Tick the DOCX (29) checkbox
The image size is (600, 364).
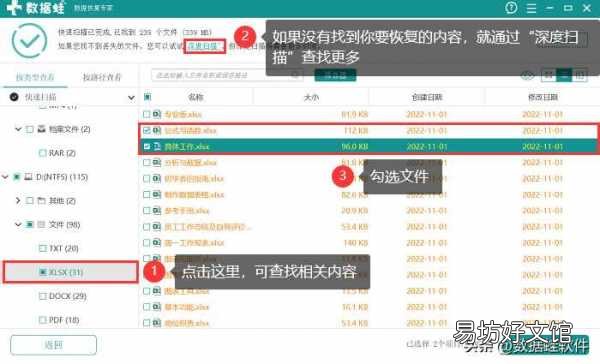pyautogui.click(x=42, y=296)
